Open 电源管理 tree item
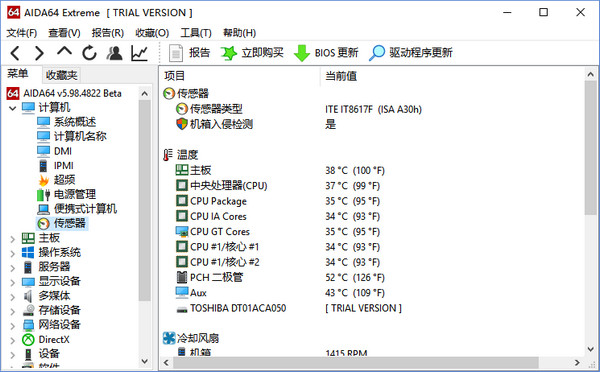This screenshot has height=372, width=600. pos(75,194)
